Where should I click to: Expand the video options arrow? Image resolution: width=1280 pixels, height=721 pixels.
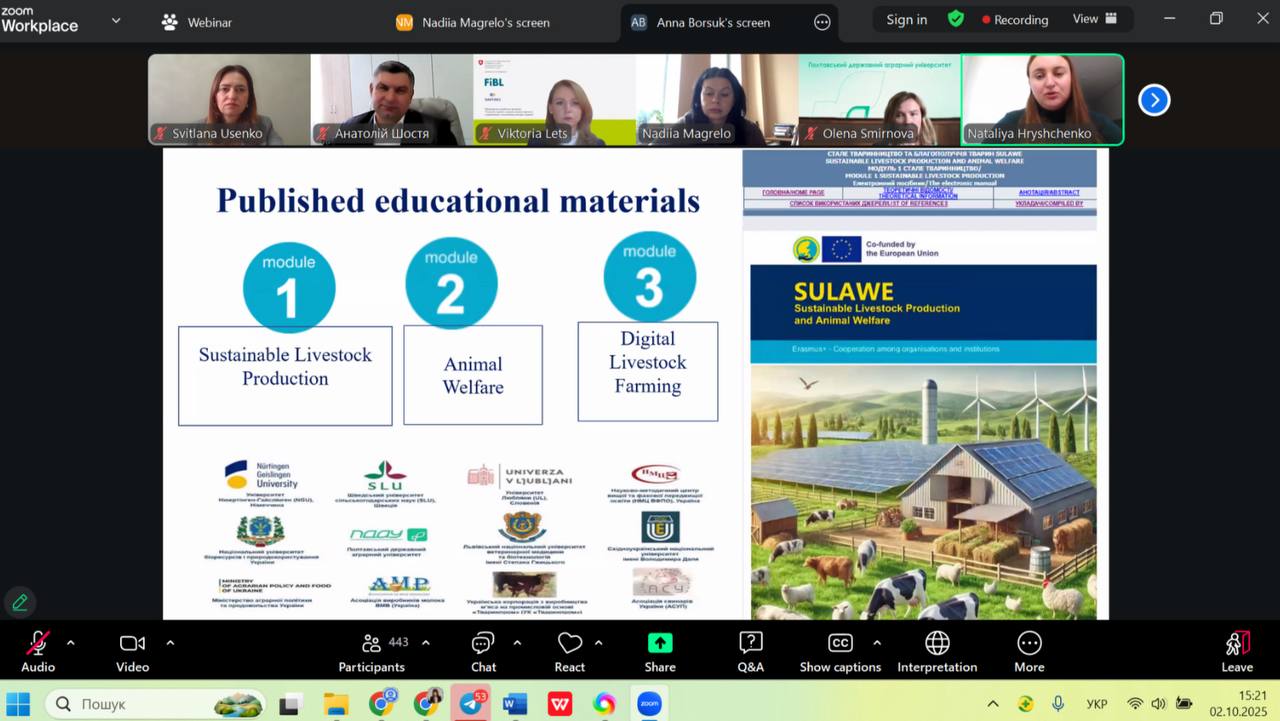click(x=170, y=643)
